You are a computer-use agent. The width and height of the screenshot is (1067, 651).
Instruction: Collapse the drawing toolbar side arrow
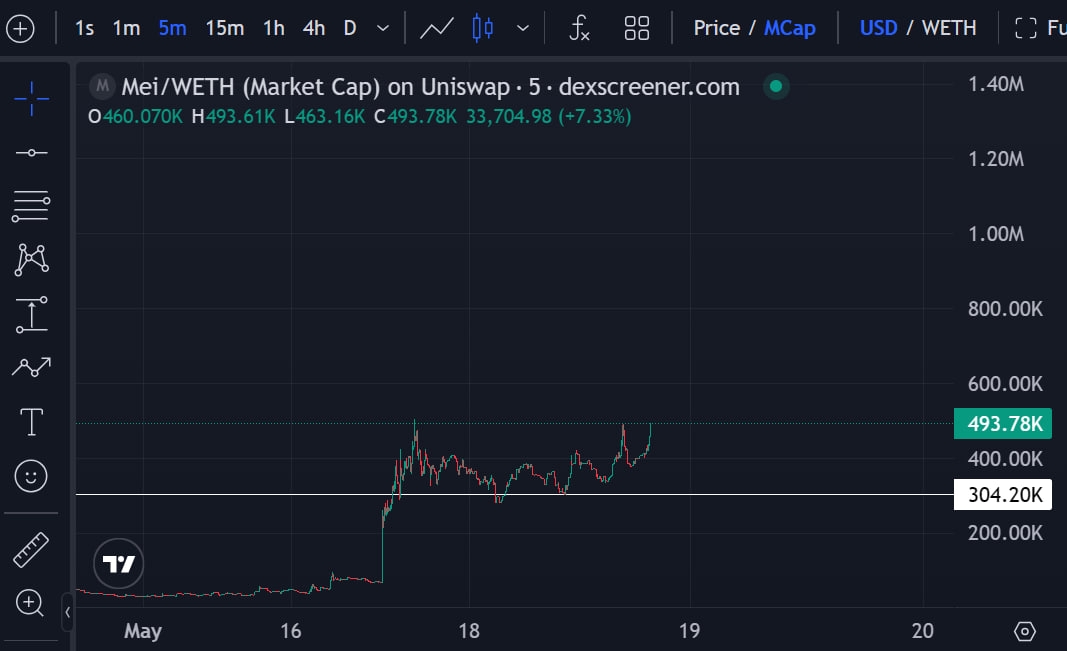[67, 612]
